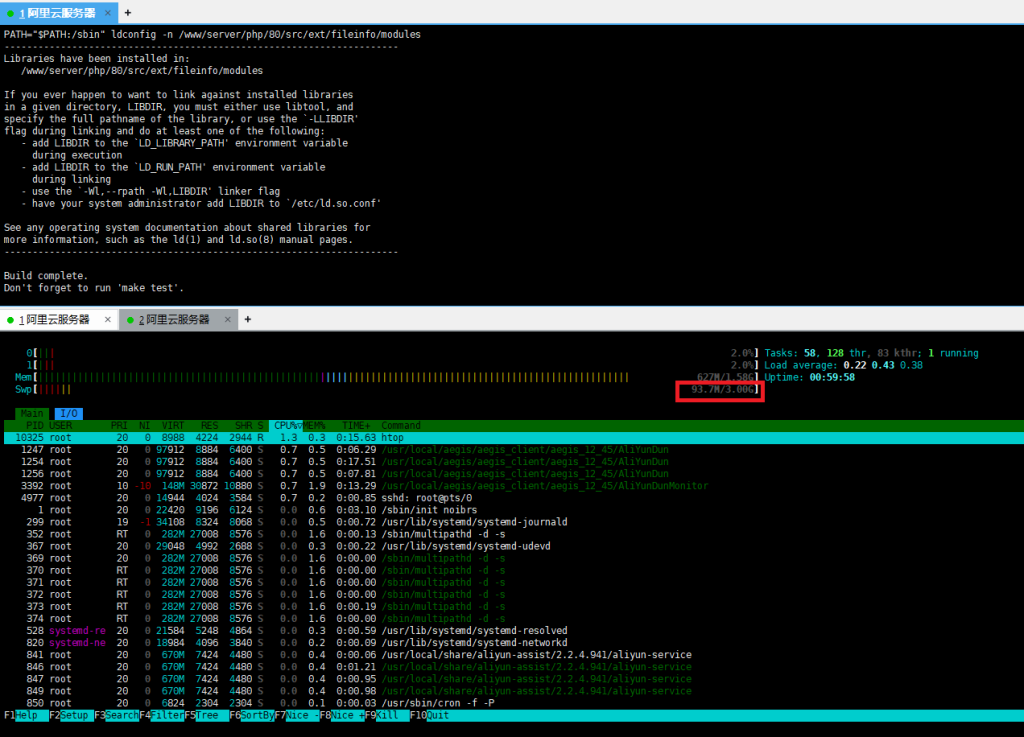Screen dimensions: 1024x737
Task: Select the /sbin/init noibrs process row
Action: pos(514,510)
